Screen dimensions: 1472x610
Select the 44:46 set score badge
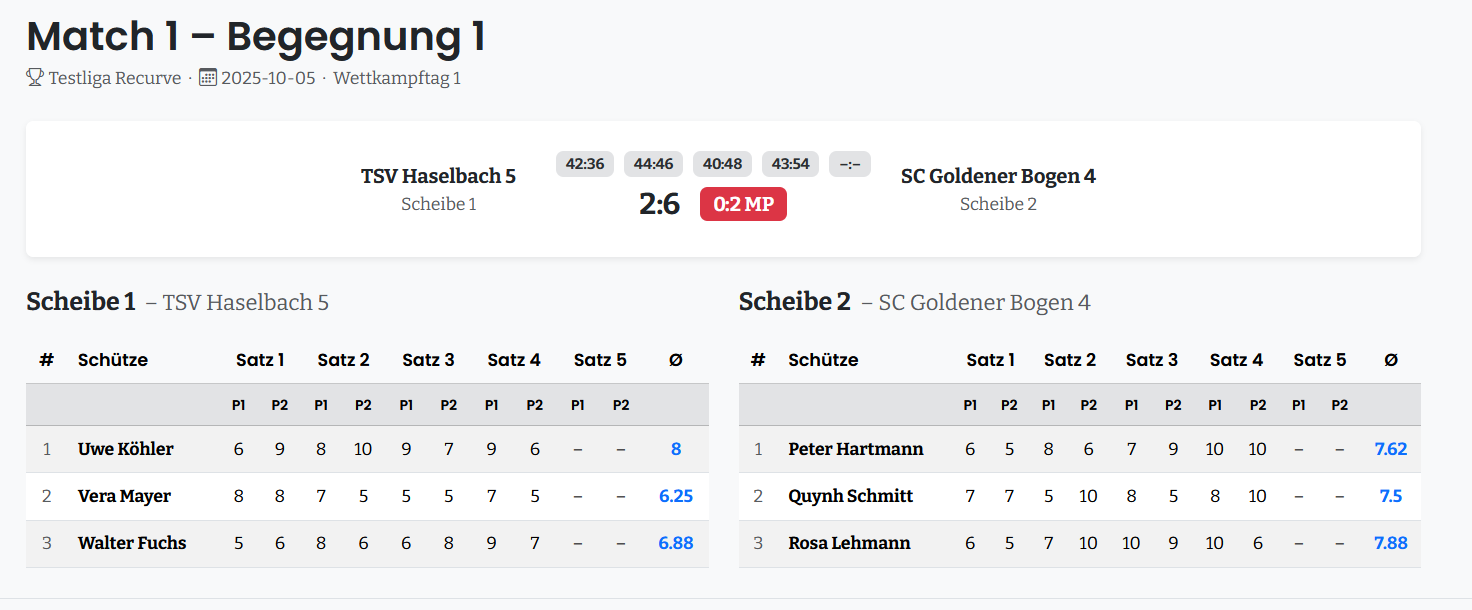pos(654,164)
